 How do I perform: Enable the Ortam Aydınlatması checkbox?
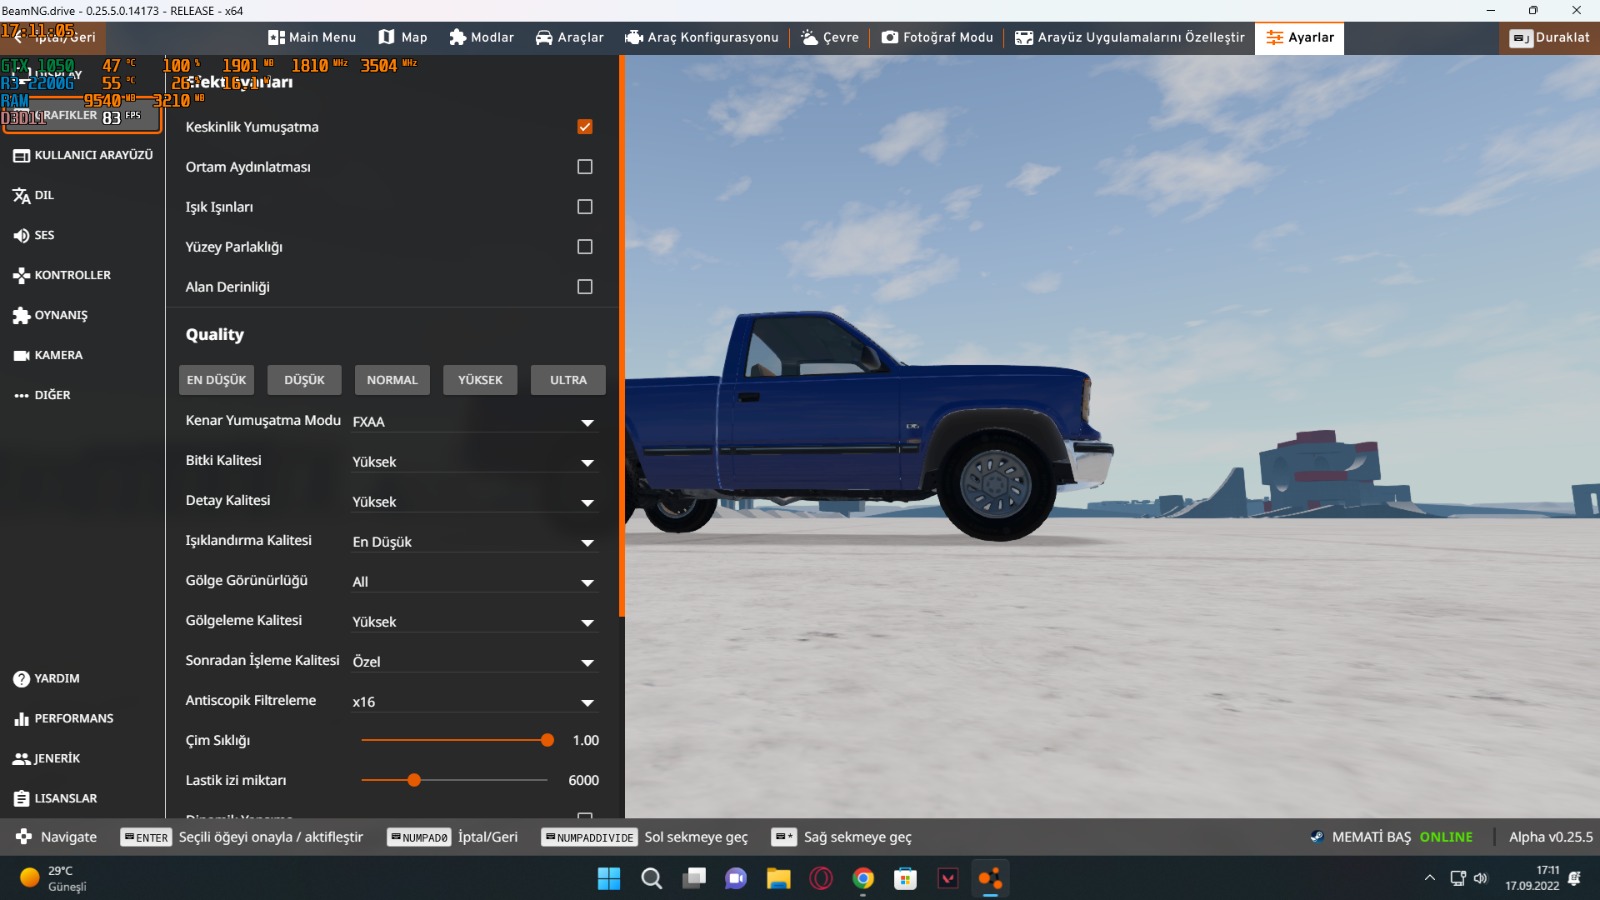pos(585,167)
